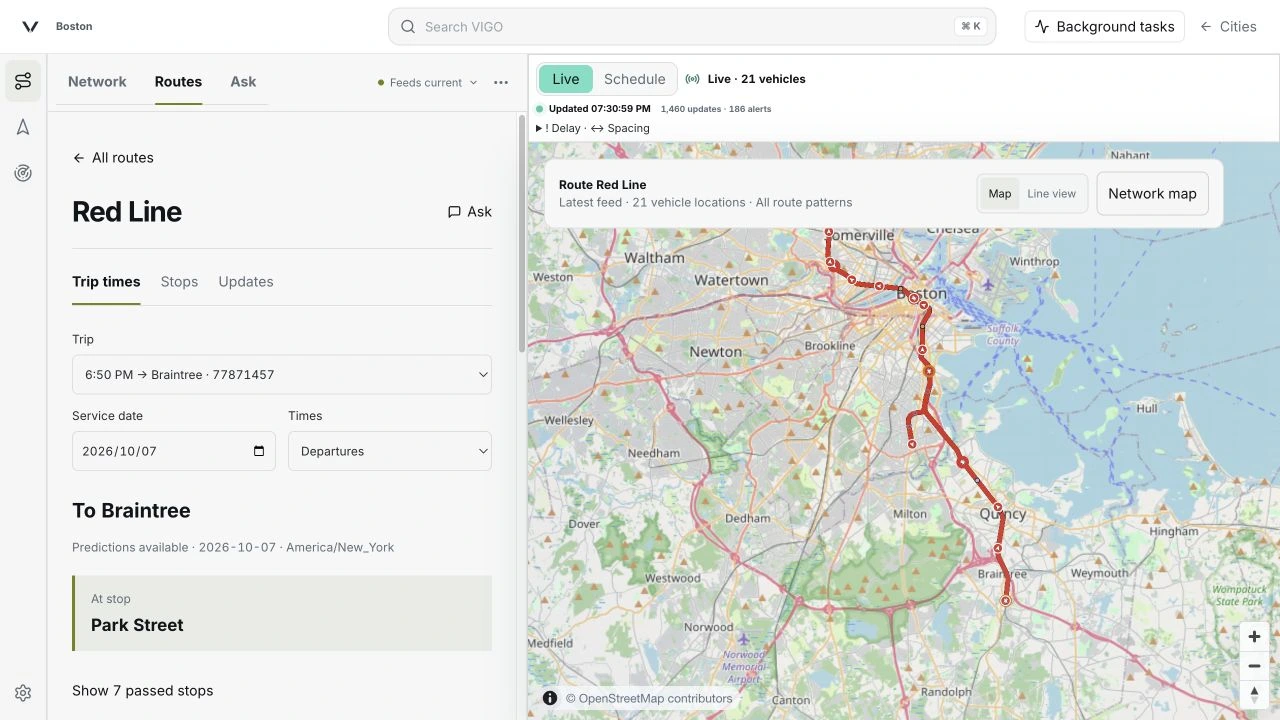The width and height of the screenshot is (1280, 720).
Task: Click the Service date input field
Action: [174, 451]
